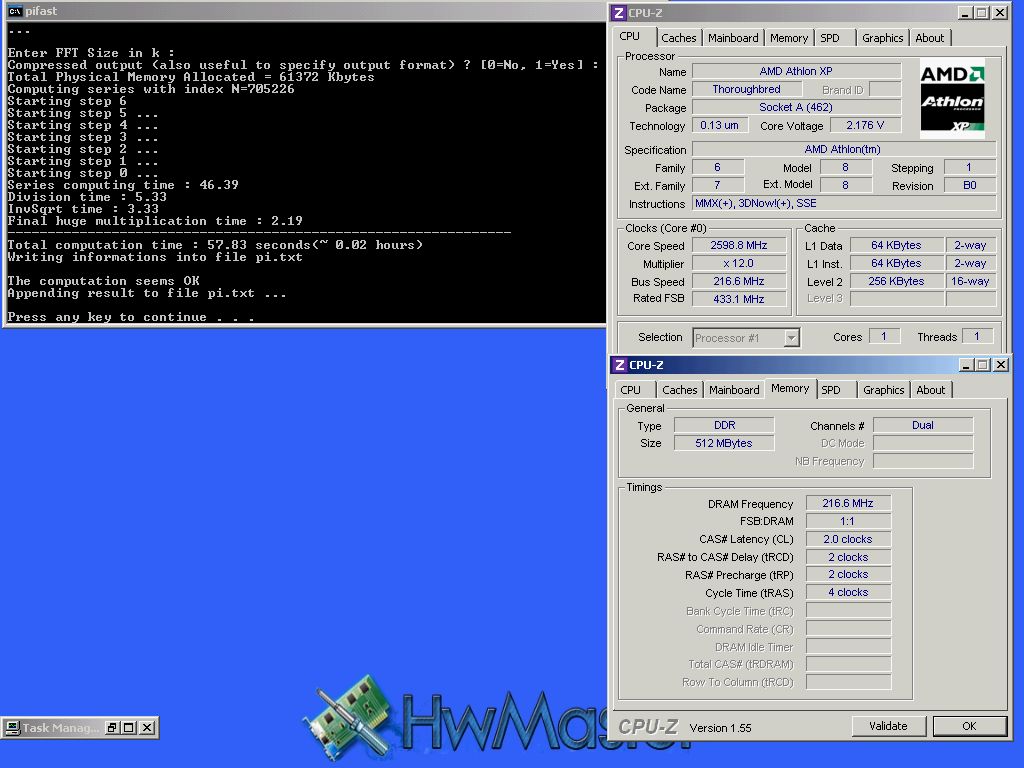Click the Cycle Time (tRAS) value 4 clocks
This screenshot has height=768, width=1024.
(848, 592)
